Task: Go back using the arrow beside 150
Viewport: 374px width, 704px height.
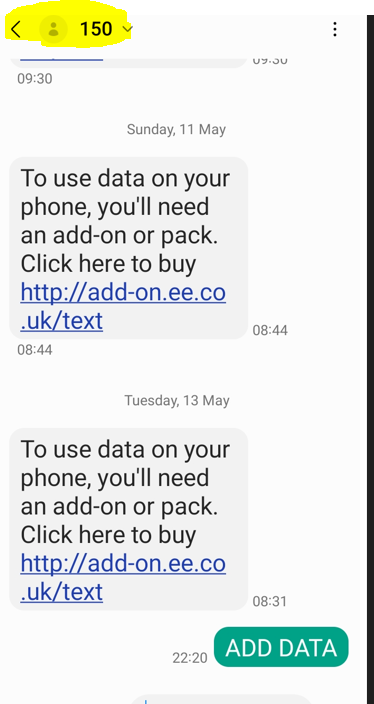Action: point(15,29)
